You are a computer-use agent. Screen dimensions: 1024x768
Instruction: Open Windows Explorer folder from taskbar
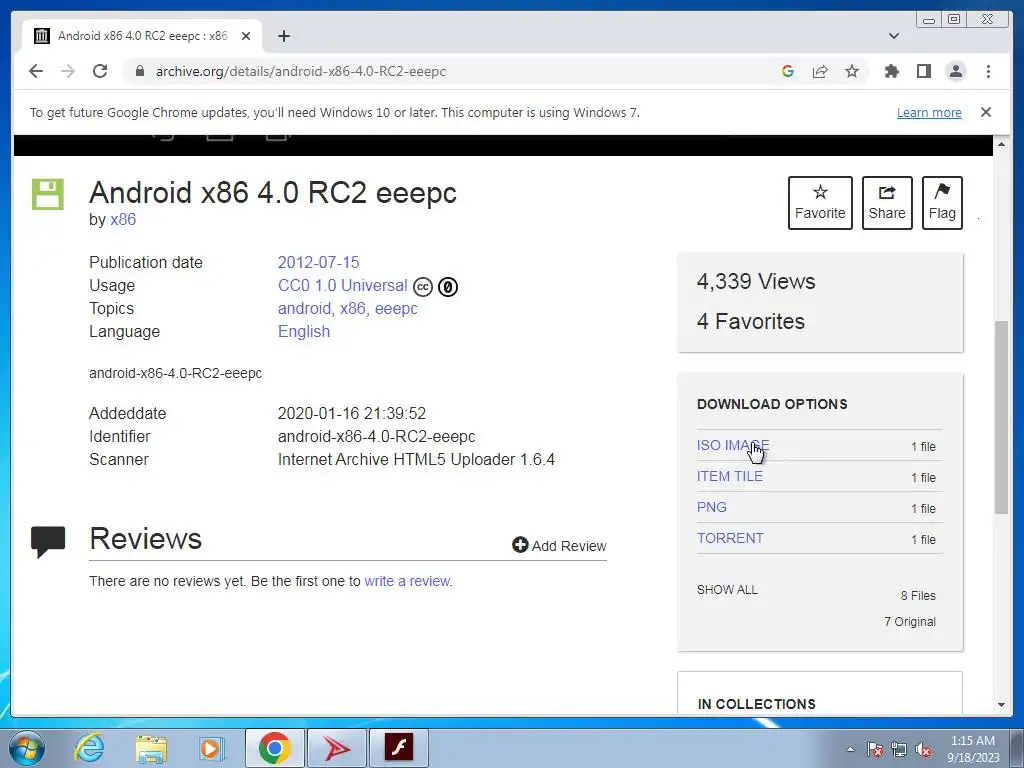(151, 748)
